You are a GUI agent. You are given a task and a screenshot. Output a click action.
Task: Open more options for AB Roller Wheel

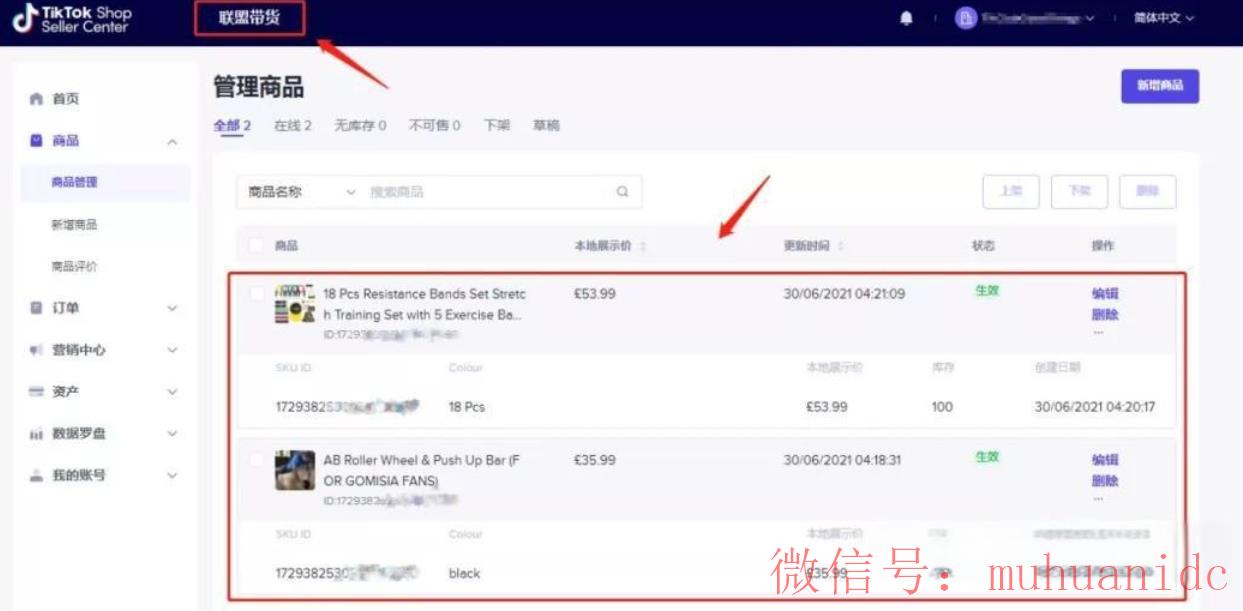(1098, 499)
